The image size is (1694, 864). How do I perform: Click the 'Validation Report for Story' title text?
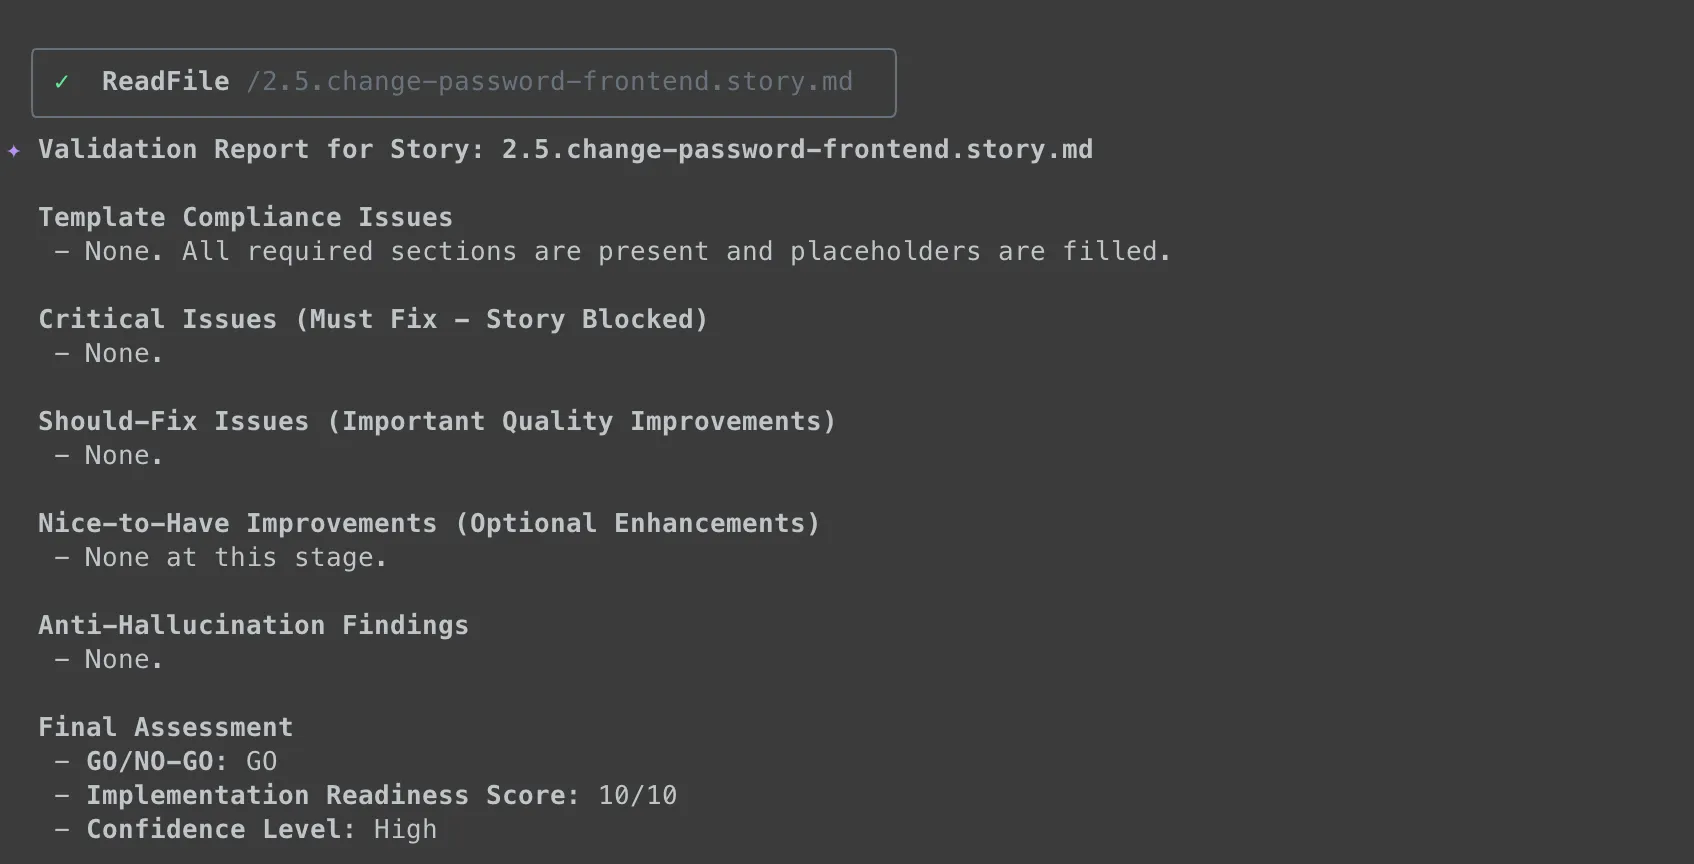coord(260,150)
